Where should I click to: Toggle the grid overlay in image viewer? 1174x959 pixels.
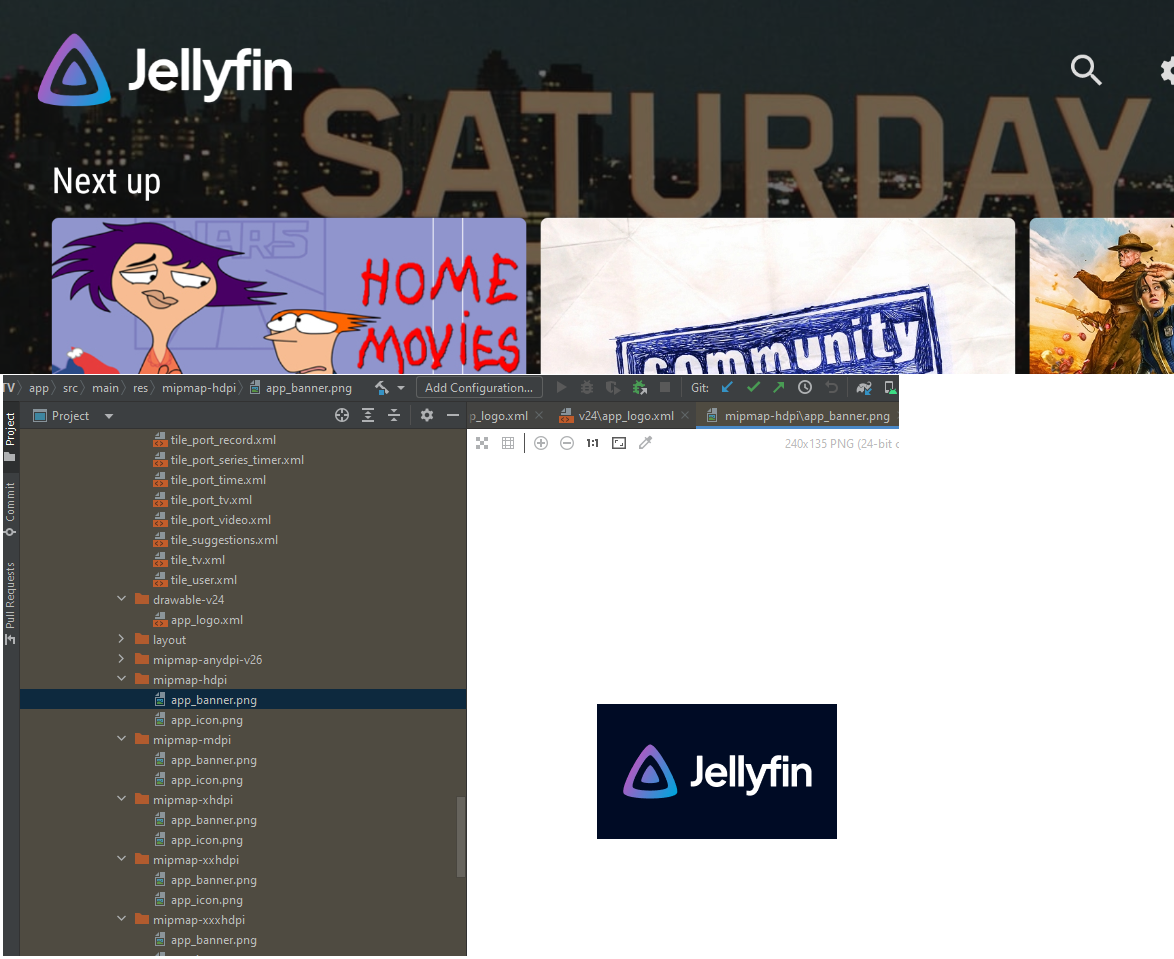coord(508,443)
